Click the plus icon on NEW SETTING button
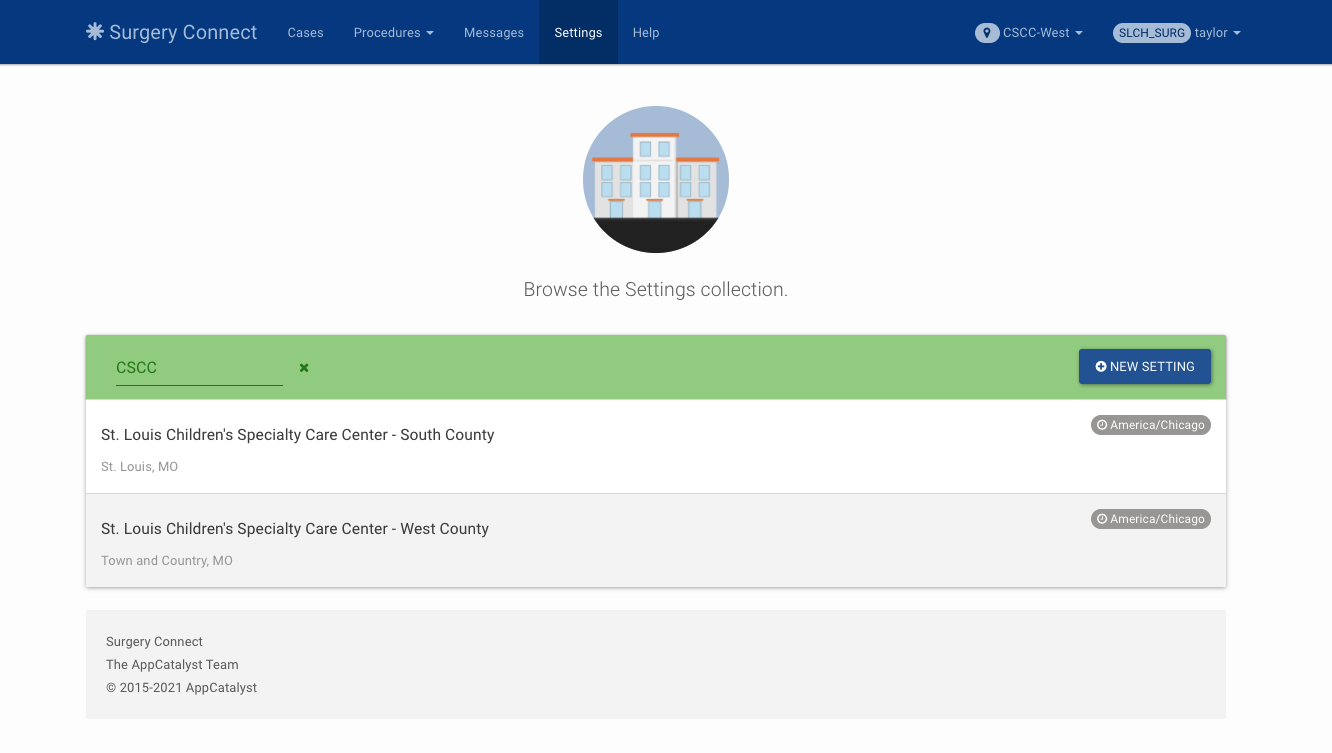The image size is (1332, 753). click(x=1100, y=366)
